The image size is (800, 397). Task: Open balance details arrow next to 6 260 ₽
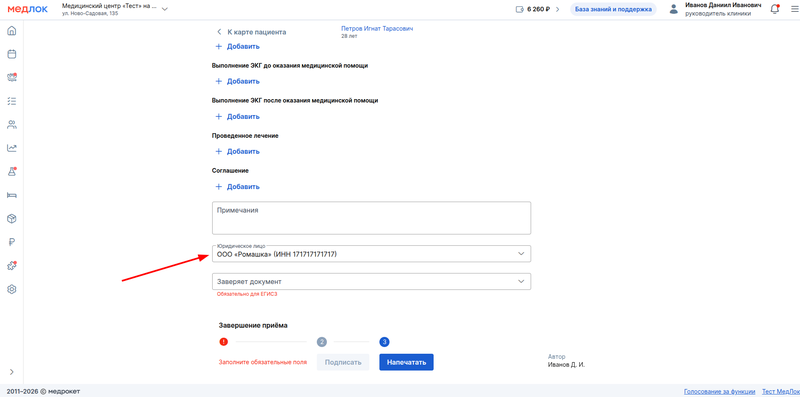click(x=558, y=9)
